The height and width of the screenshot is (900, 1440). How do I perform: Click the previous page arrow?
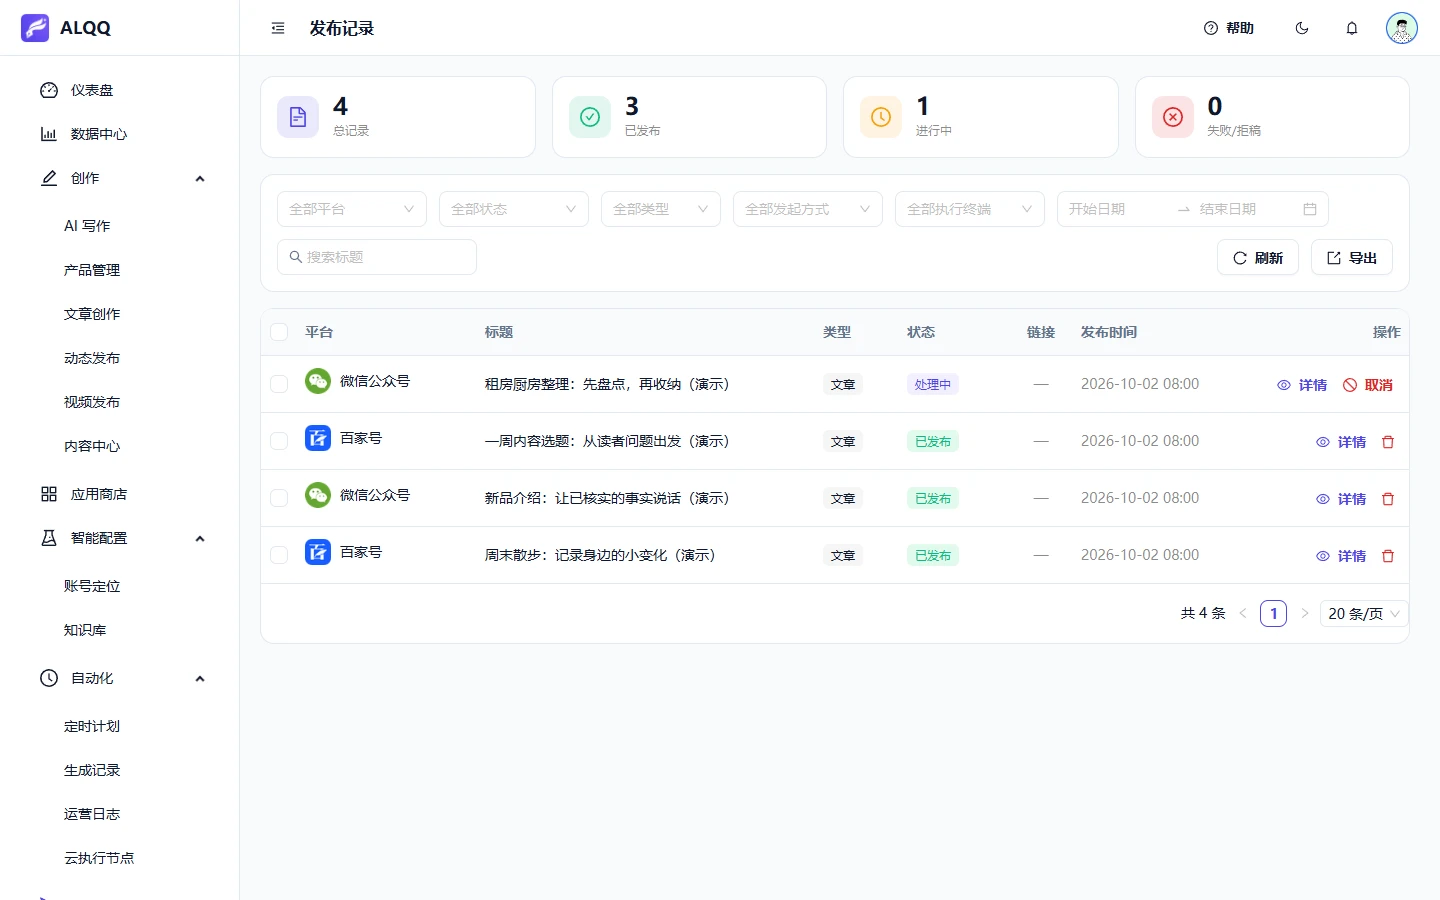[1243, 613]
